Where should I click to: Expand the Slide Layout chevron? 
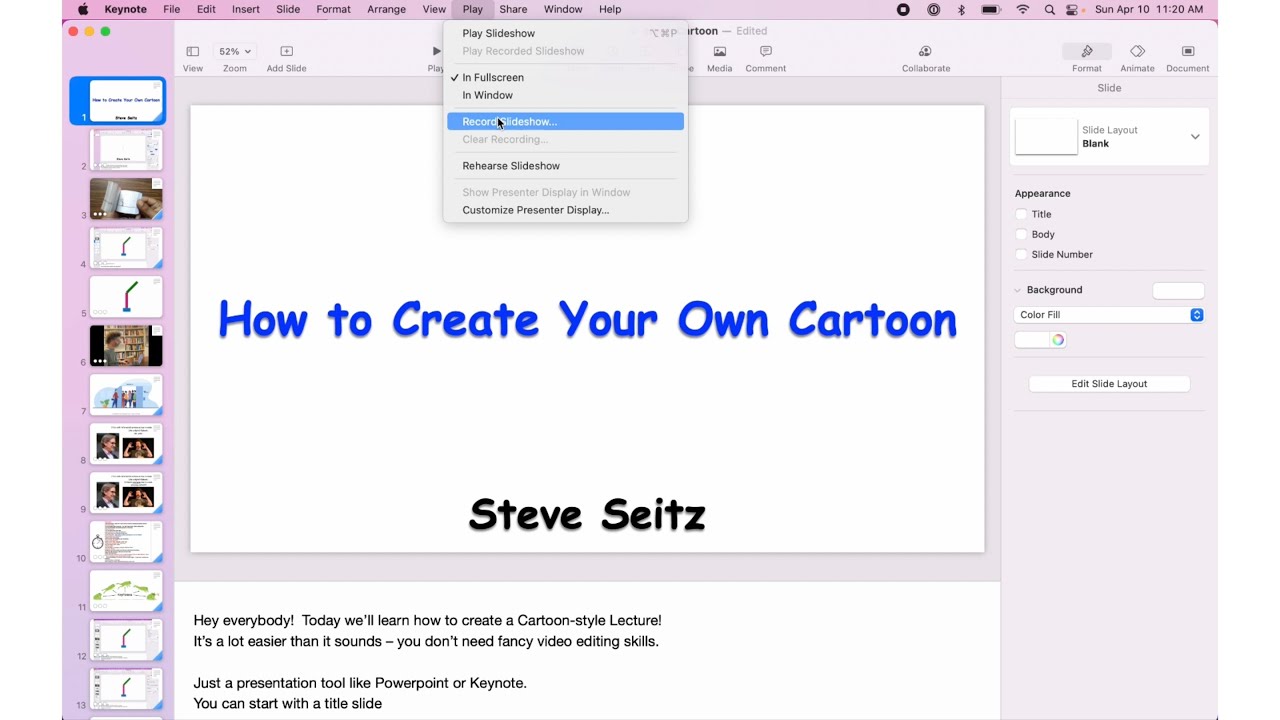[x=1195, y=137]
